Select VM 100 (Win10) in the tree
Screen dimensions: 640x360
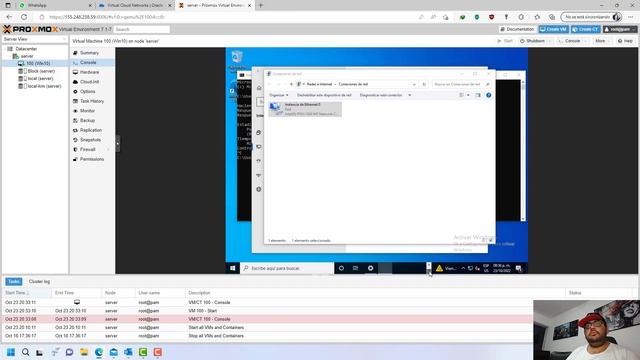pyautogui.click(x=38, y=64)
